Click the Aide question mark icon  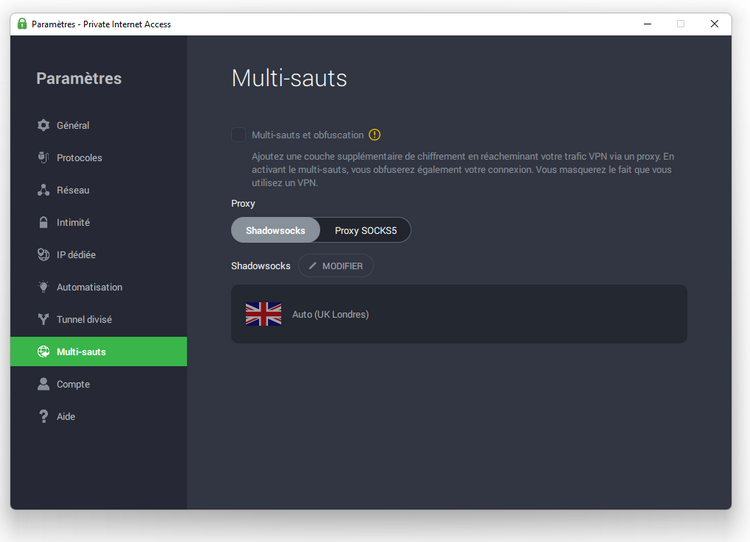44,416
